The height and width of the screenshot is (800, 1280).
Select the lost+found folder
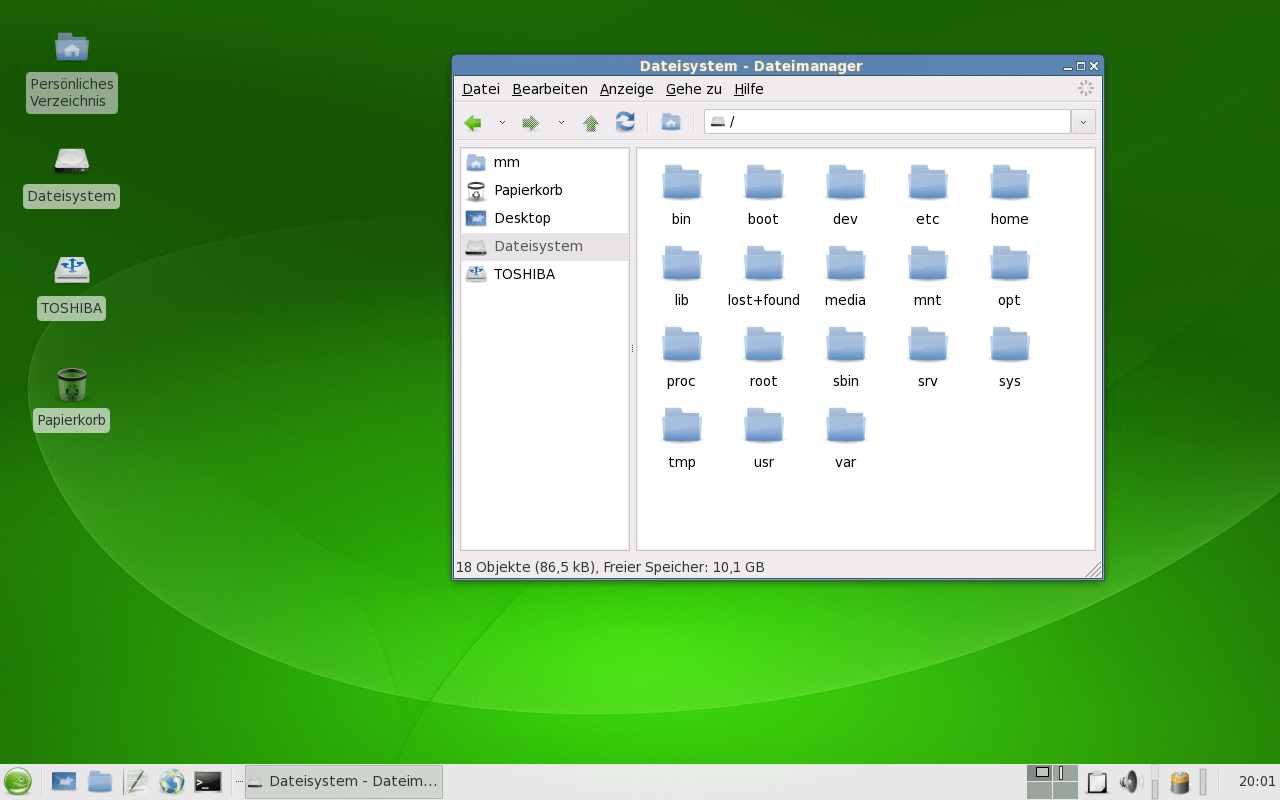[764, 276]
